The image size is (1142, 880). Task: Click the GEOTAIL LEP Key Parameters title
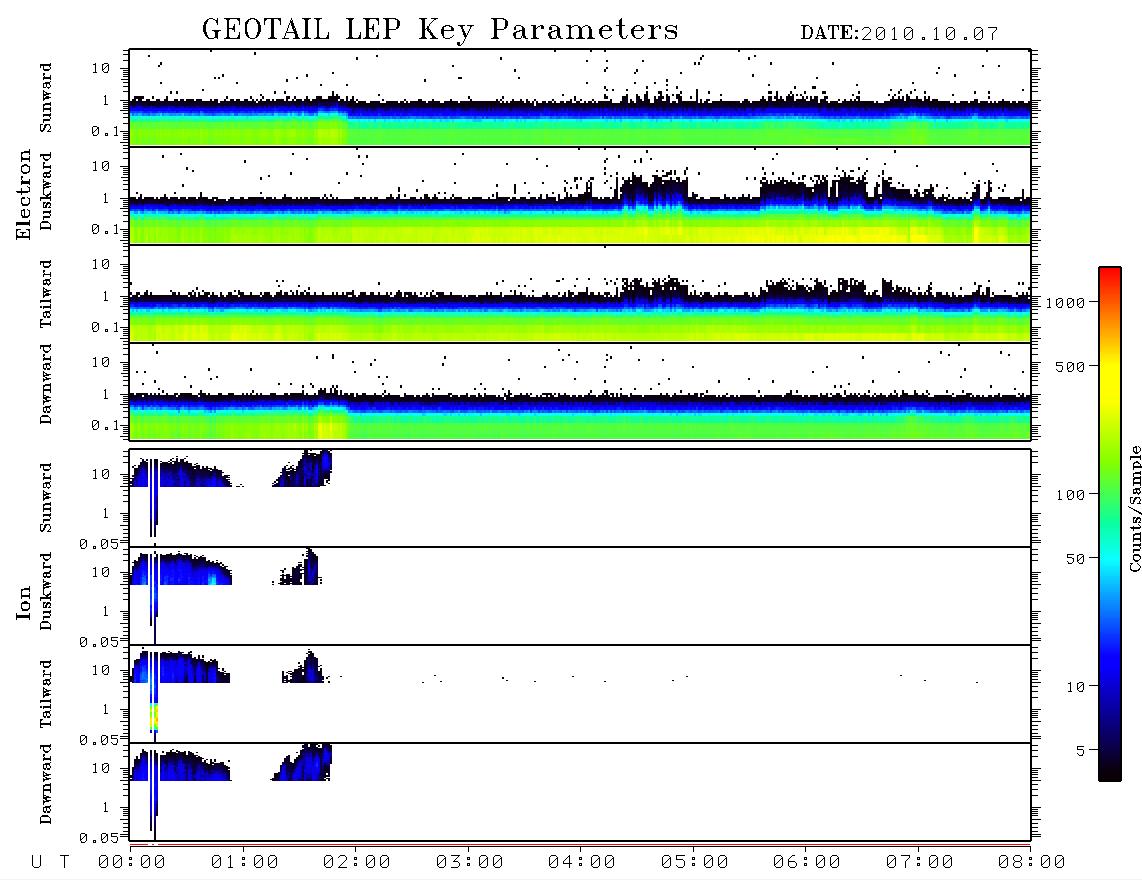coord(440,30)
